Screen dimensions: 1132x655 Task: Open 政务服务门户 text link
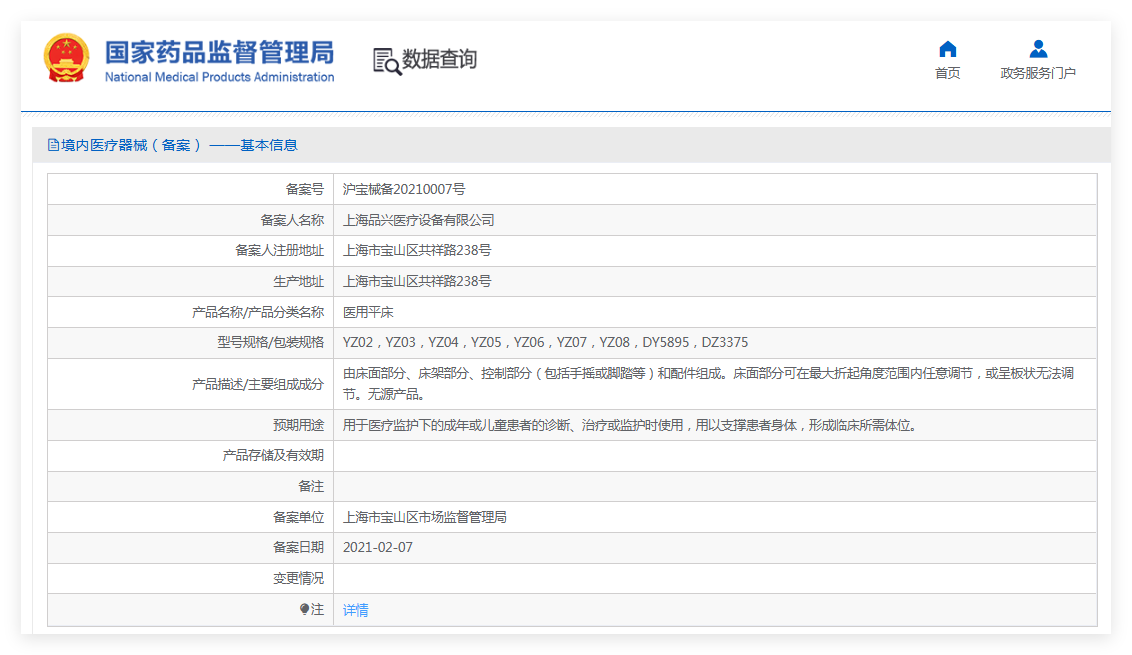tap(1038, 73)
